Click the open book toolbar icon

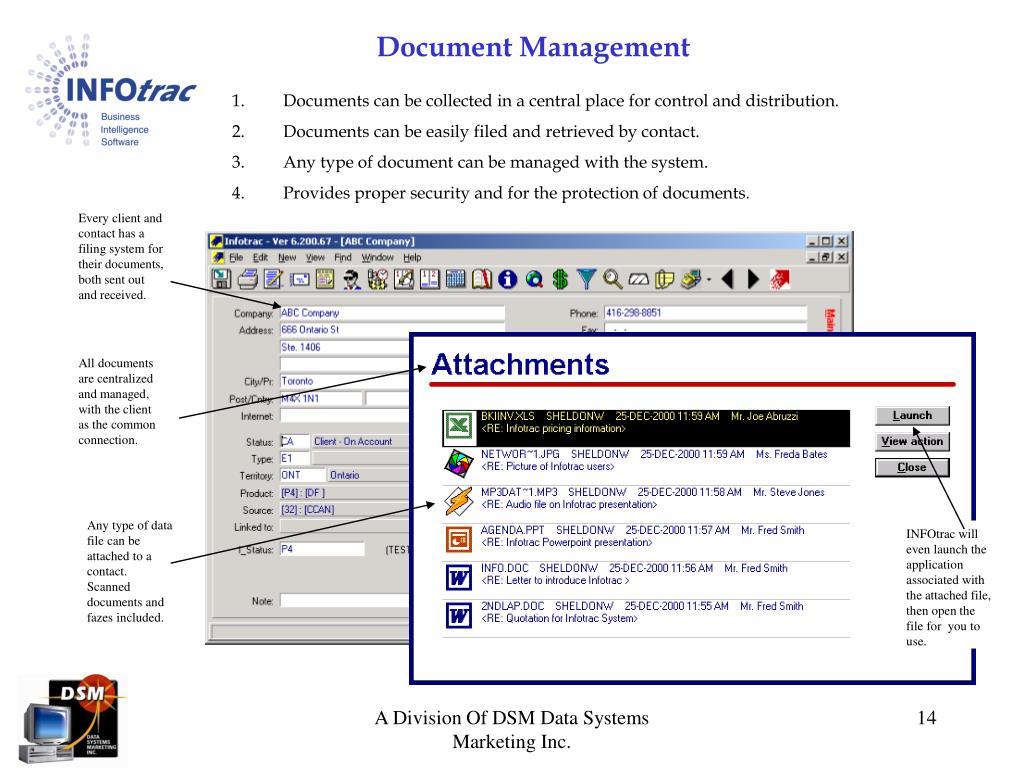tap(482, 280)
